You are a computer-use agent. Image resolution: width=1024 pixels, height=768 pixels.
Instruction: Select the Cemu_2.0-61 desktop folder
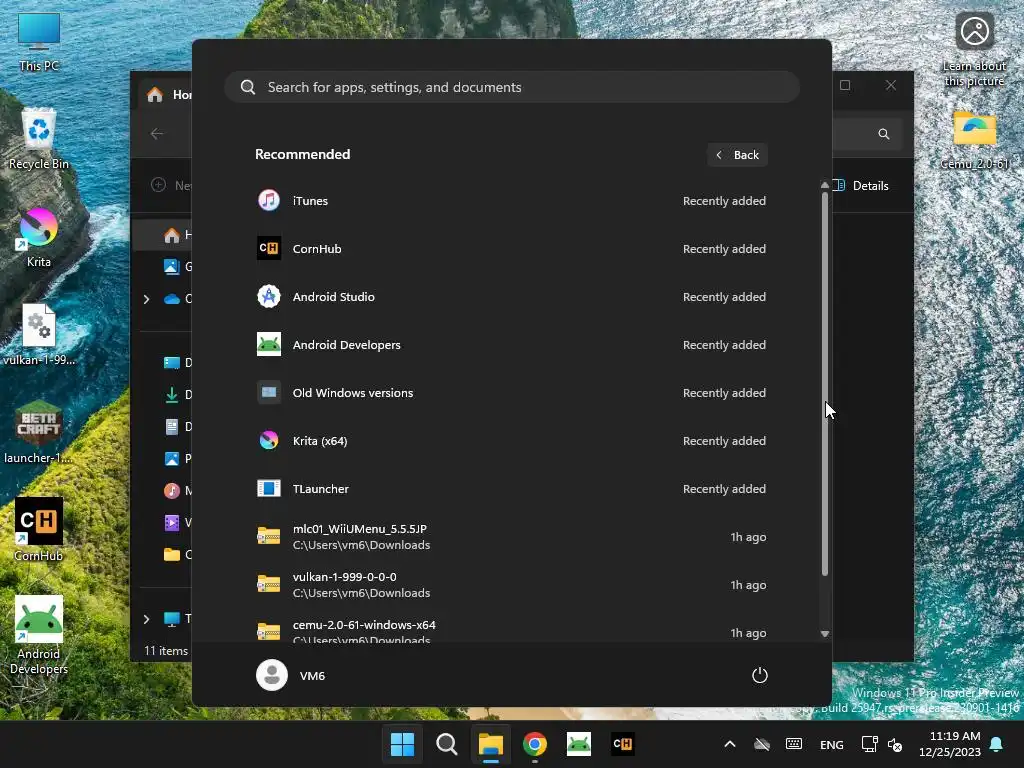974,139
